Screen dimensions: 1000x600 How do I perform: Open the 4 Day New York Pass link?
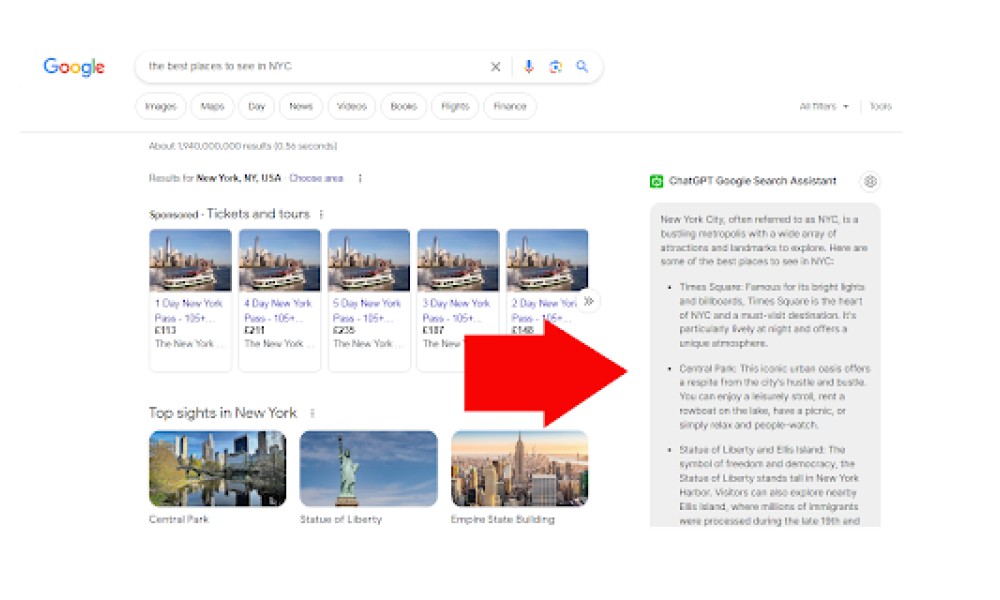pos(278,311)
